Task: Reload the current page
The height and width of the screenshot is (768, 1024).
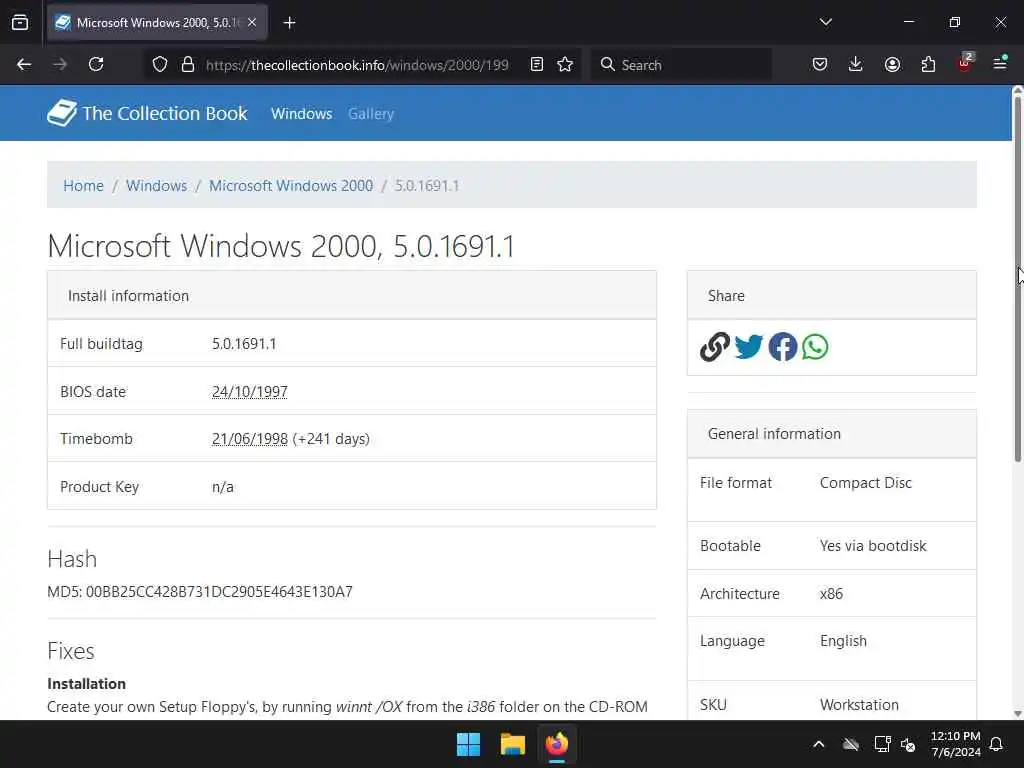Action: pyautogui.click(x=96, y=65)
